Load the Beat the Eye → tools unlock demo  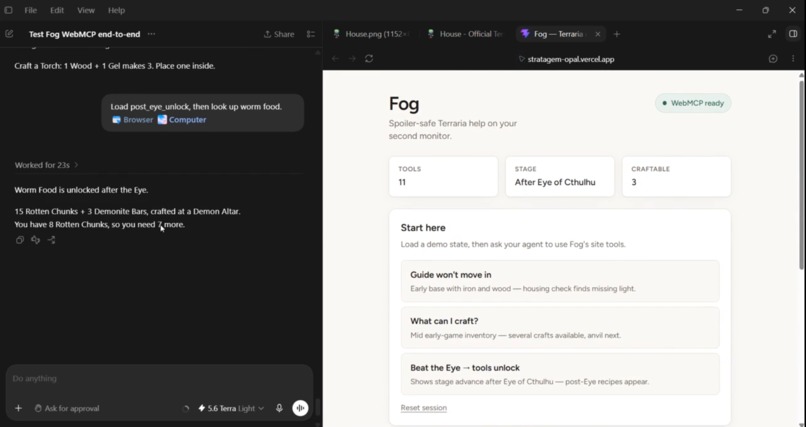point(560,374)
